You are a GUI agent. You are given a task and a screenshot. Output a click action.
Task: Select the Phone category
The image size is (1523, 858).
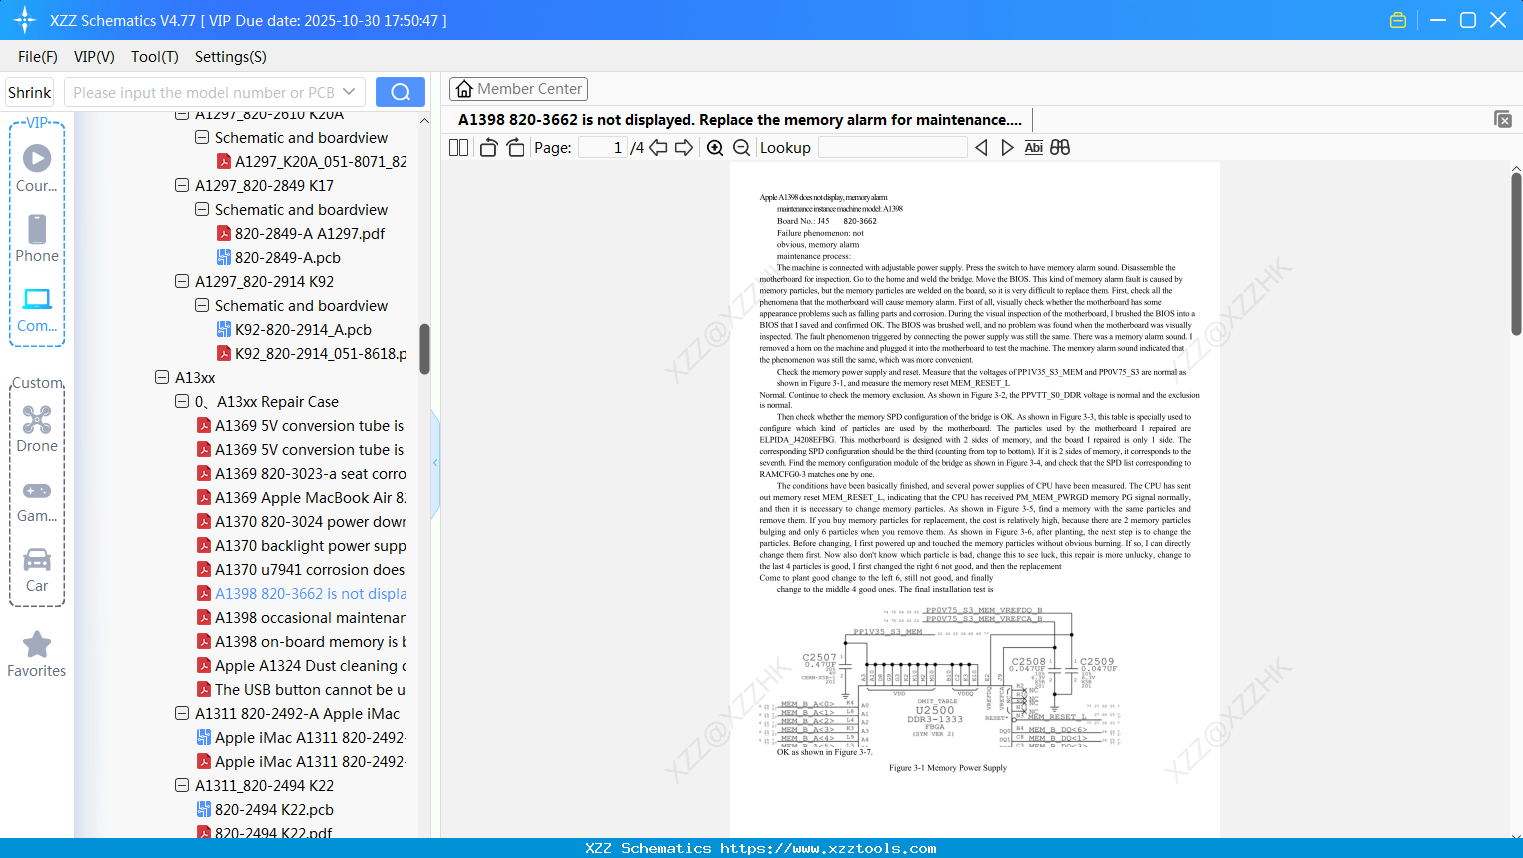(x=37, y=238)
